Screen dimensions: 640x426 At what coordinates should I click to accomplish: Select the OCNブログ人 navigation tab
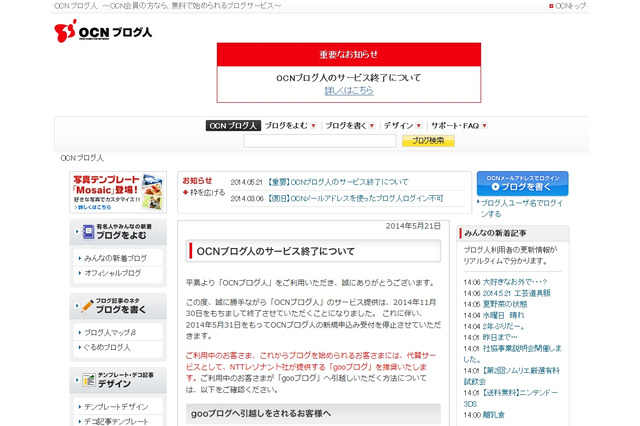tap(233, 126)
